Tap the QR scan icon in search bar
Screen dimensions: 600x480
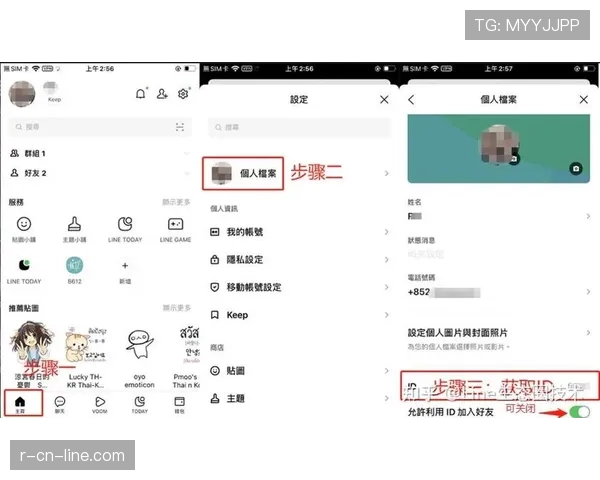180,127
